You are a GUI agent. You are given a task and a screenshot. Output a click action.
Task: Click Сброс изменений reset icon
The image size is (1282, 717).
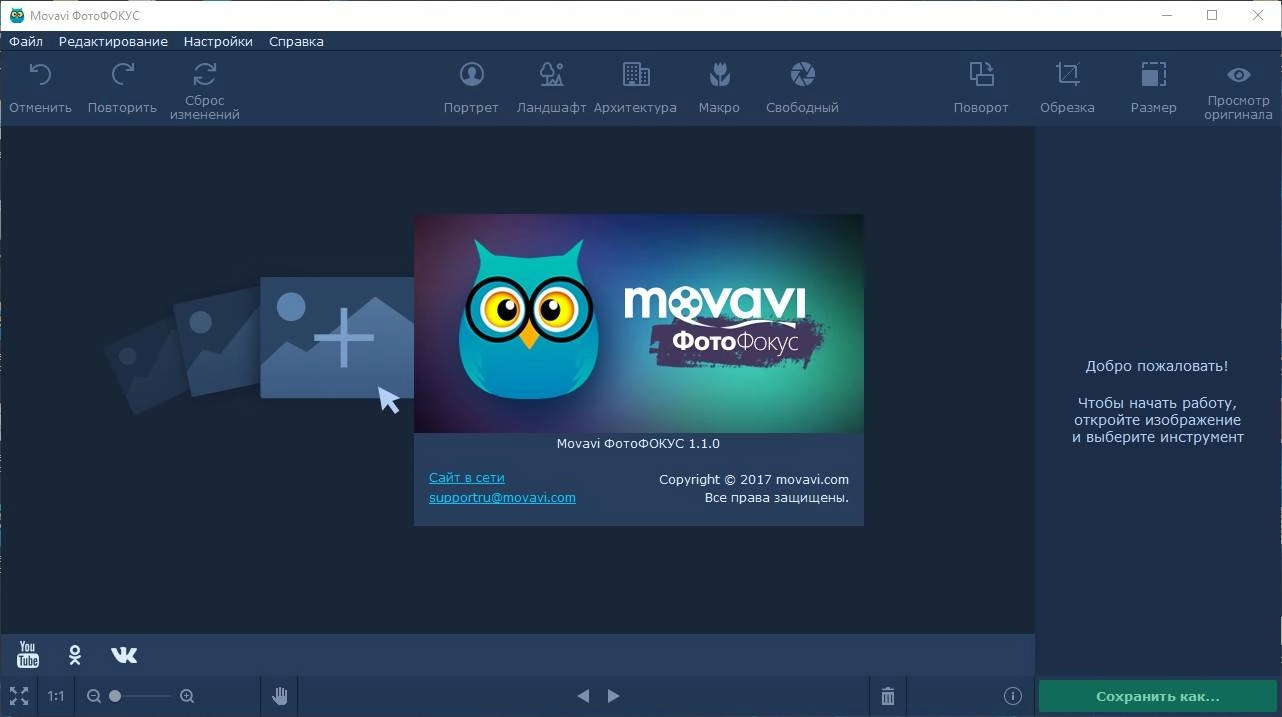pyautogui.click(x=205, y=74)
